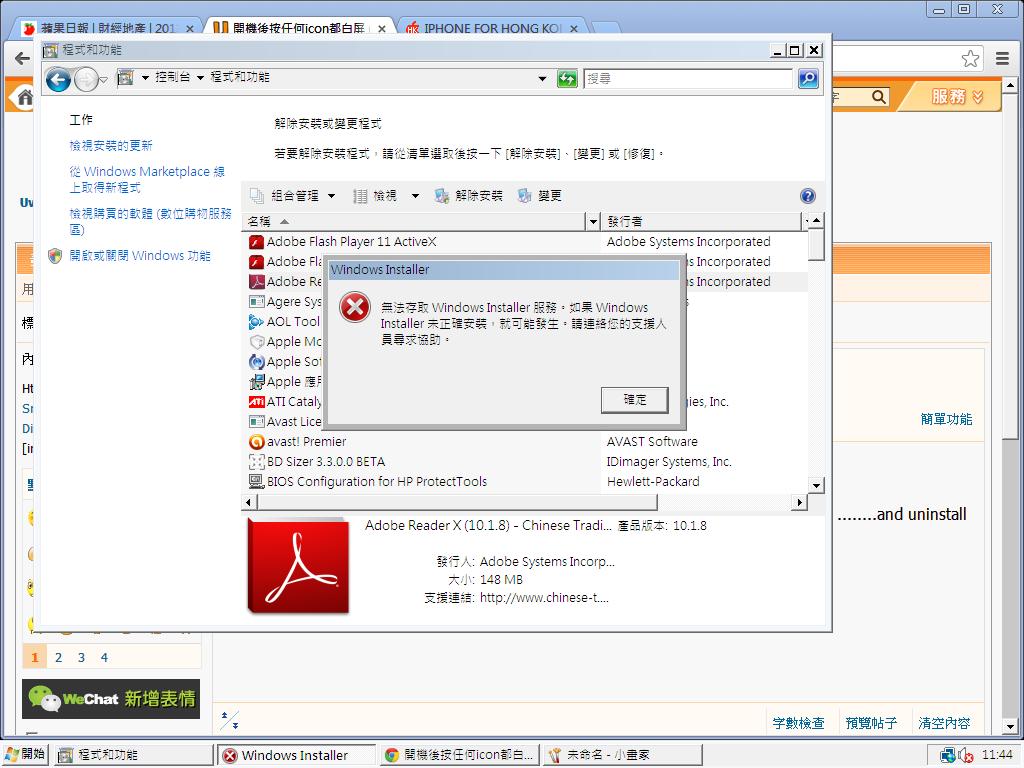Switch to the 蘋果日報 browser tab

[108, 28]
